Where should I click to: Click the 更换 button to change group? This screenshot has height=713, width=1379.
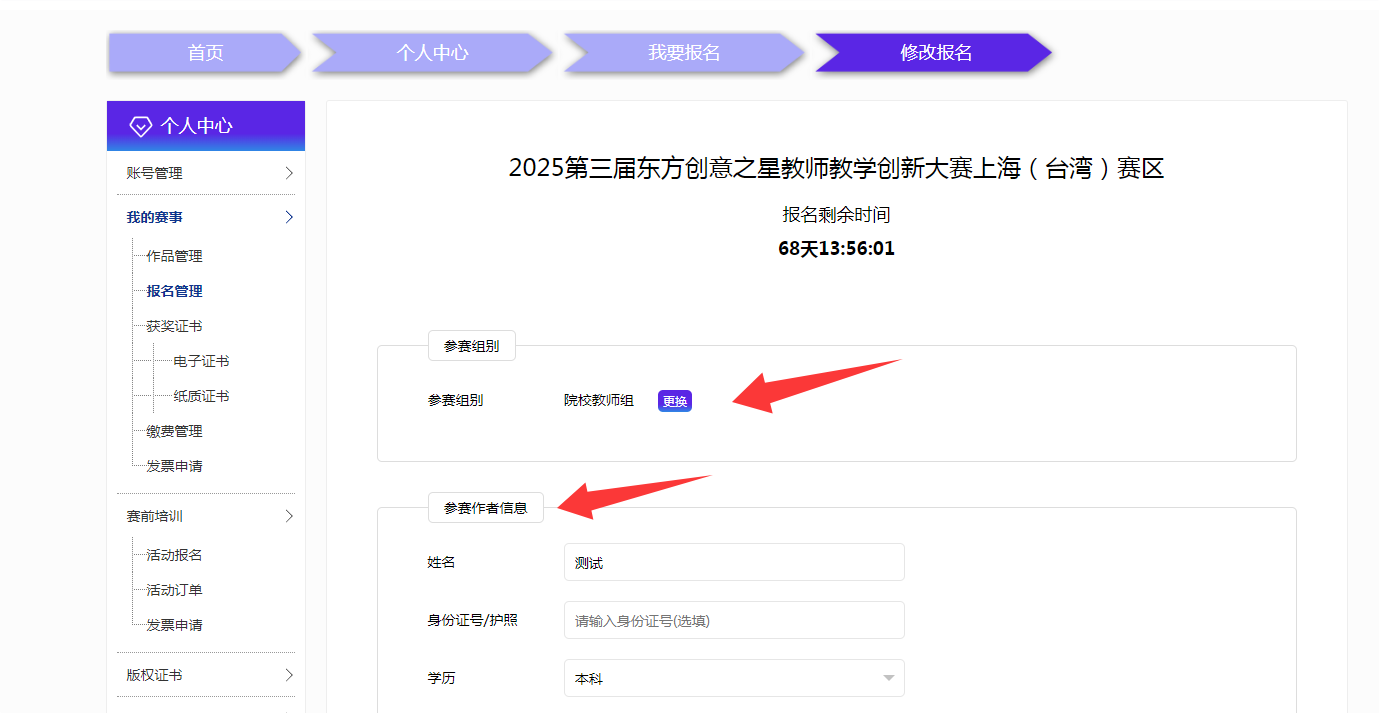tap(674, 400)
